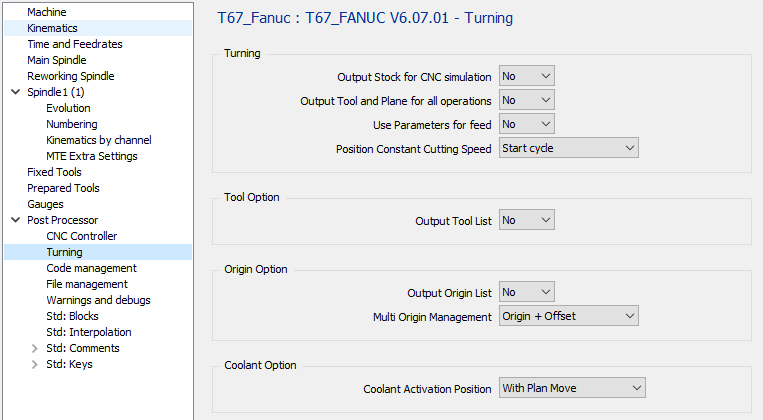The width and height of the screenshot is (763, 420).
Task: Open Code management page
Action: [91, 268]
